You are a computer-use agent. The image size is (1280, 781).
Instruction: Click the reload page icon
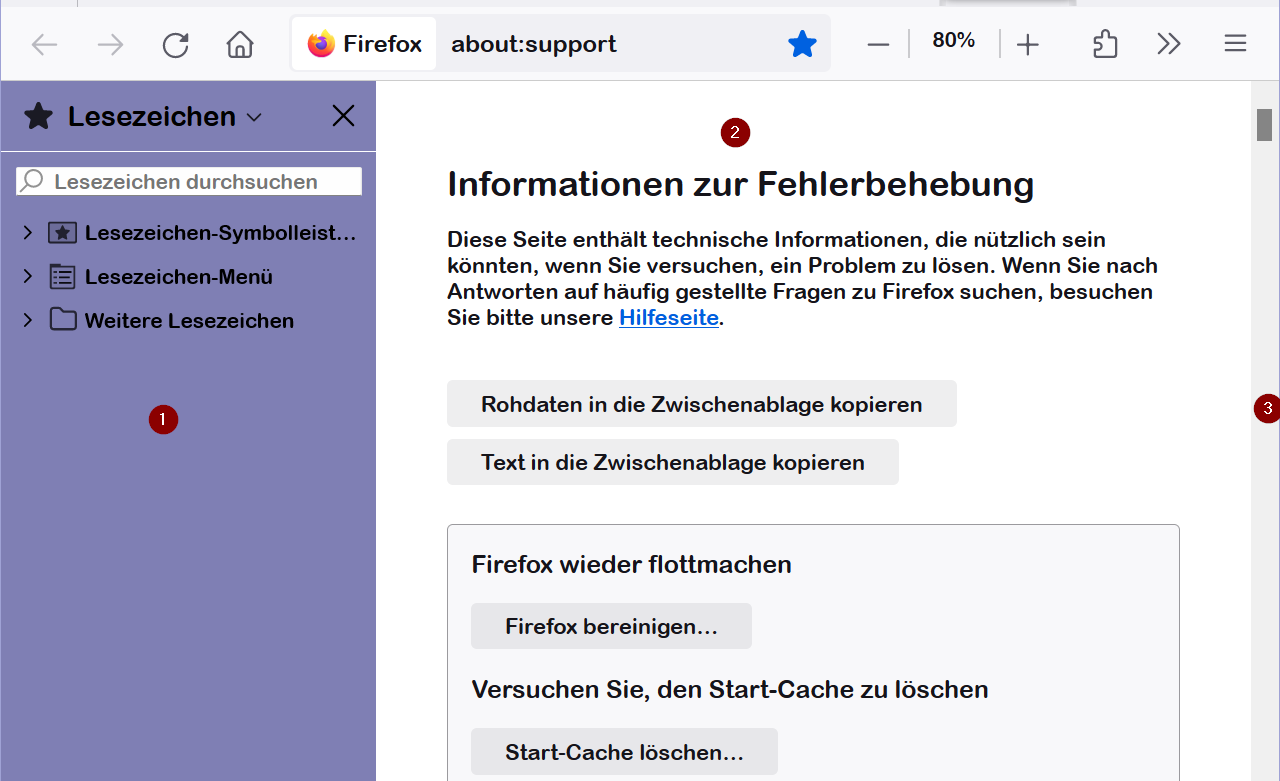(176, 44)
